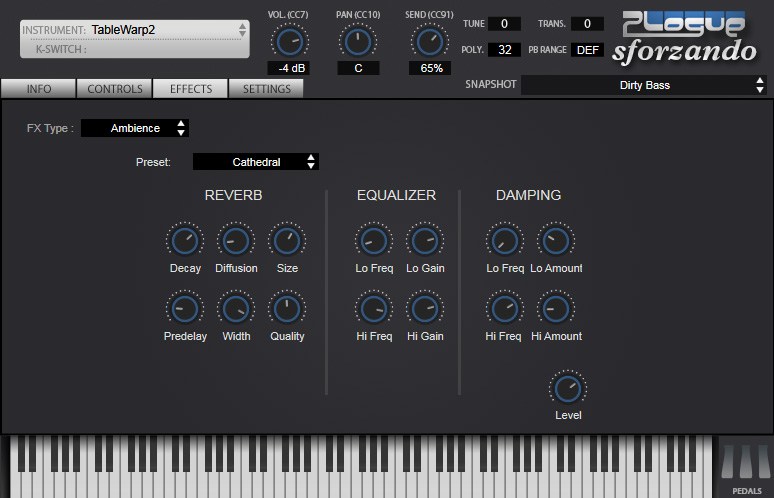
Task: Click the REVERB section heading
Action: click(x=233, y=195)
